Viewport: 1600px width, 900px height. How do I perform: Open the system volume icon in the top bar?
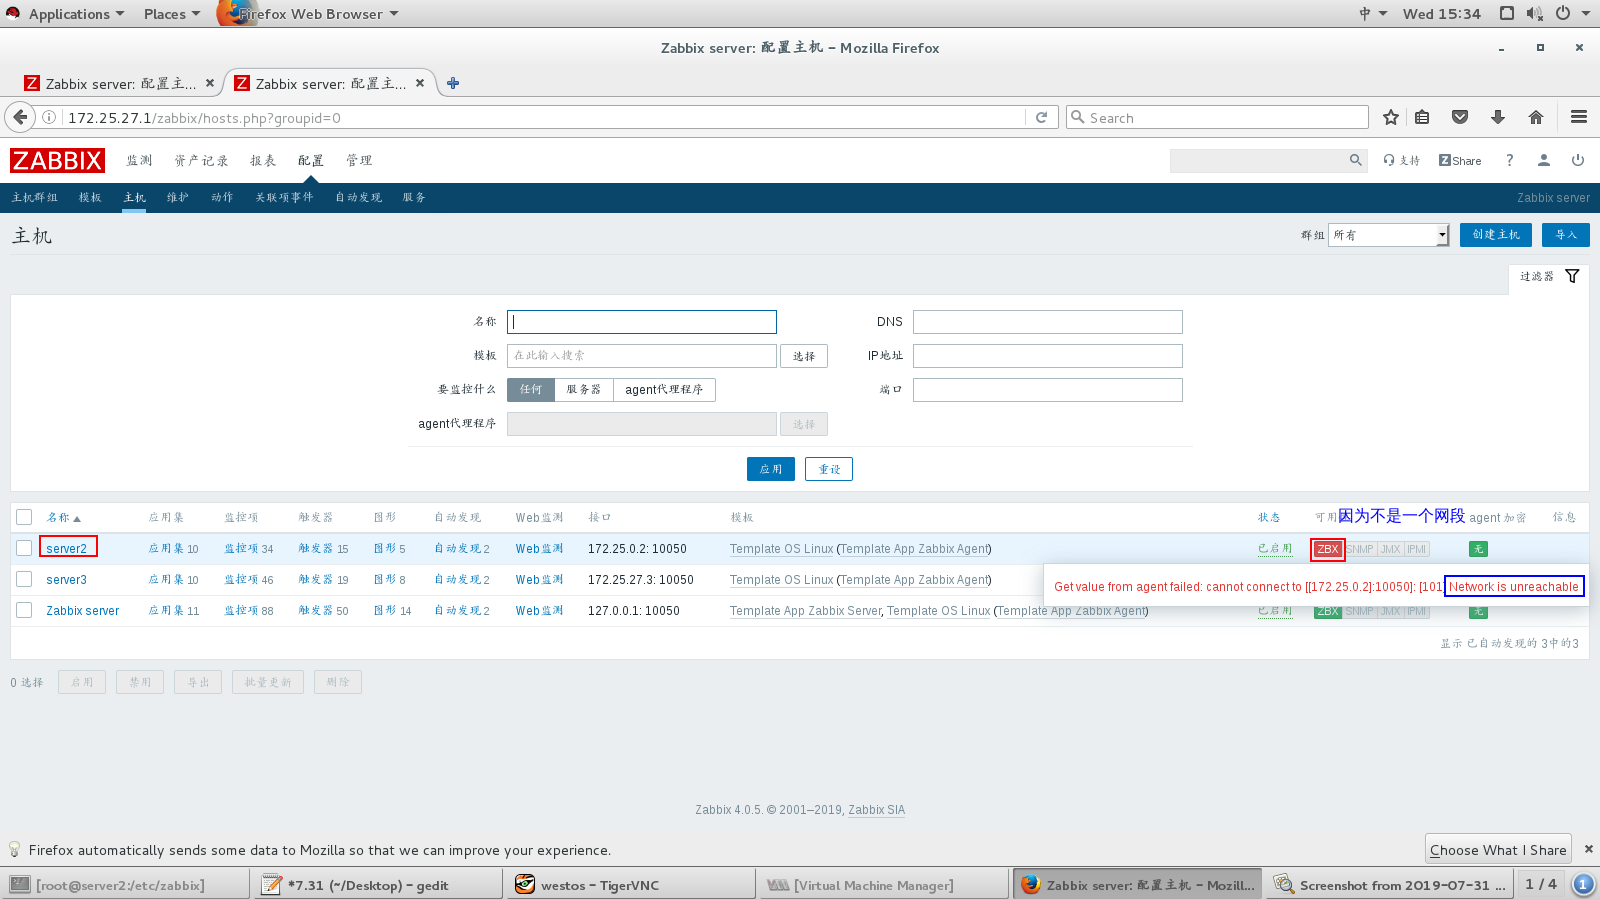[1535, 13]
